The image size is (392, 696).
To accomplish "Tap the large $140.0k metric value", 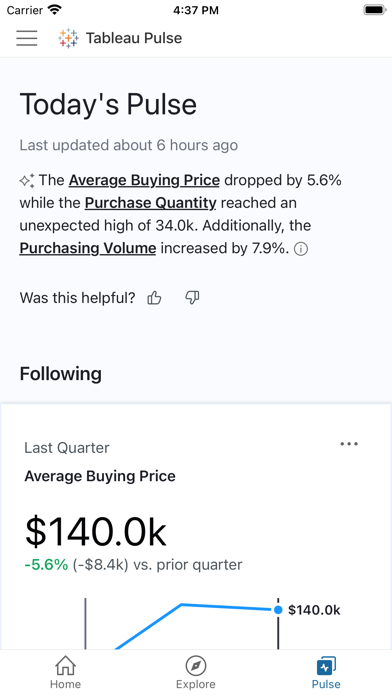I will click(x=95, y=531).
